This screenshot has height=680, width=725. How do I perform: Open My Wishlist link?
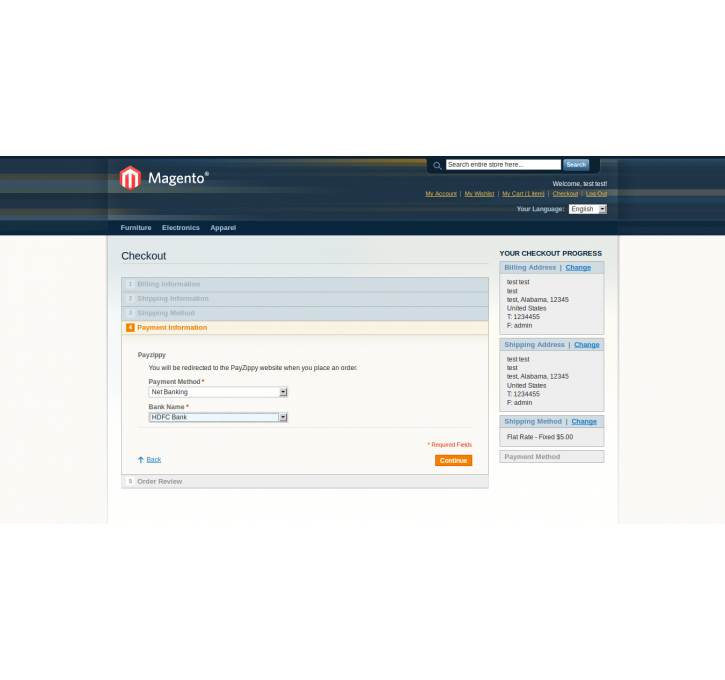(479, 194)
